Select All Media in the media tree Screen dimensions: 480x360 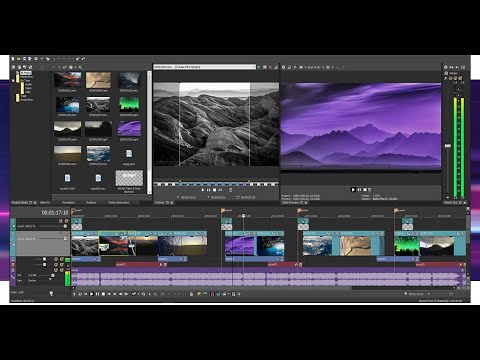point(26,73)
